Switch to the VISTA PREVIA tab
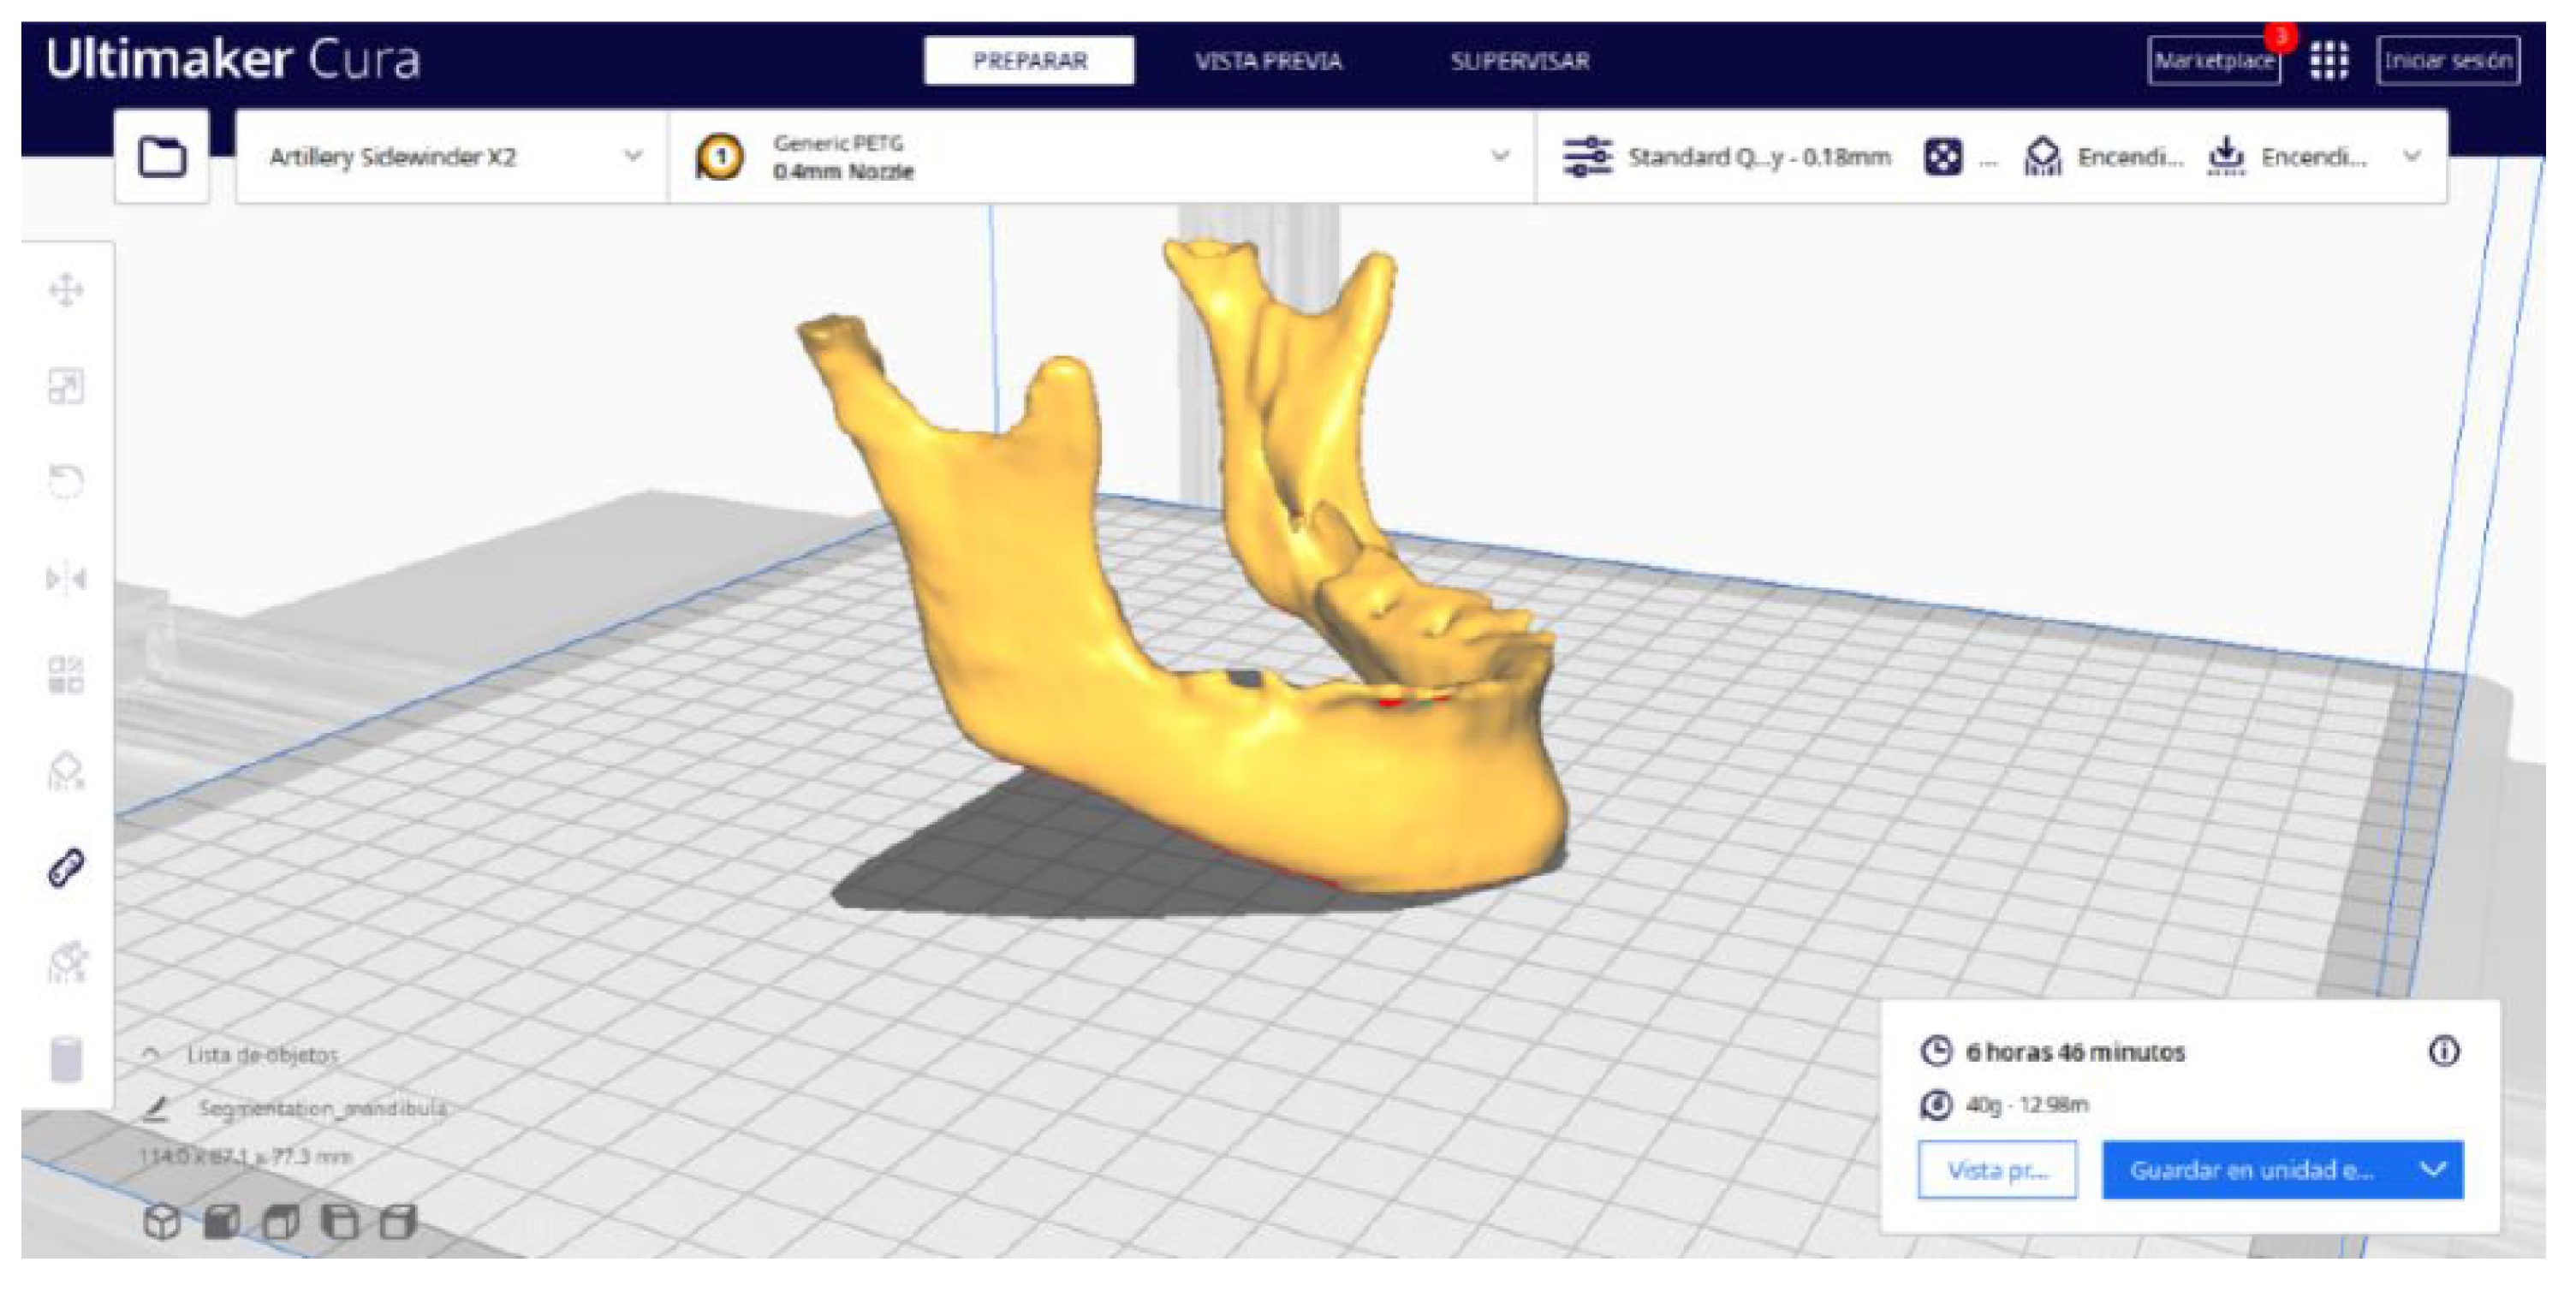 1268,61
